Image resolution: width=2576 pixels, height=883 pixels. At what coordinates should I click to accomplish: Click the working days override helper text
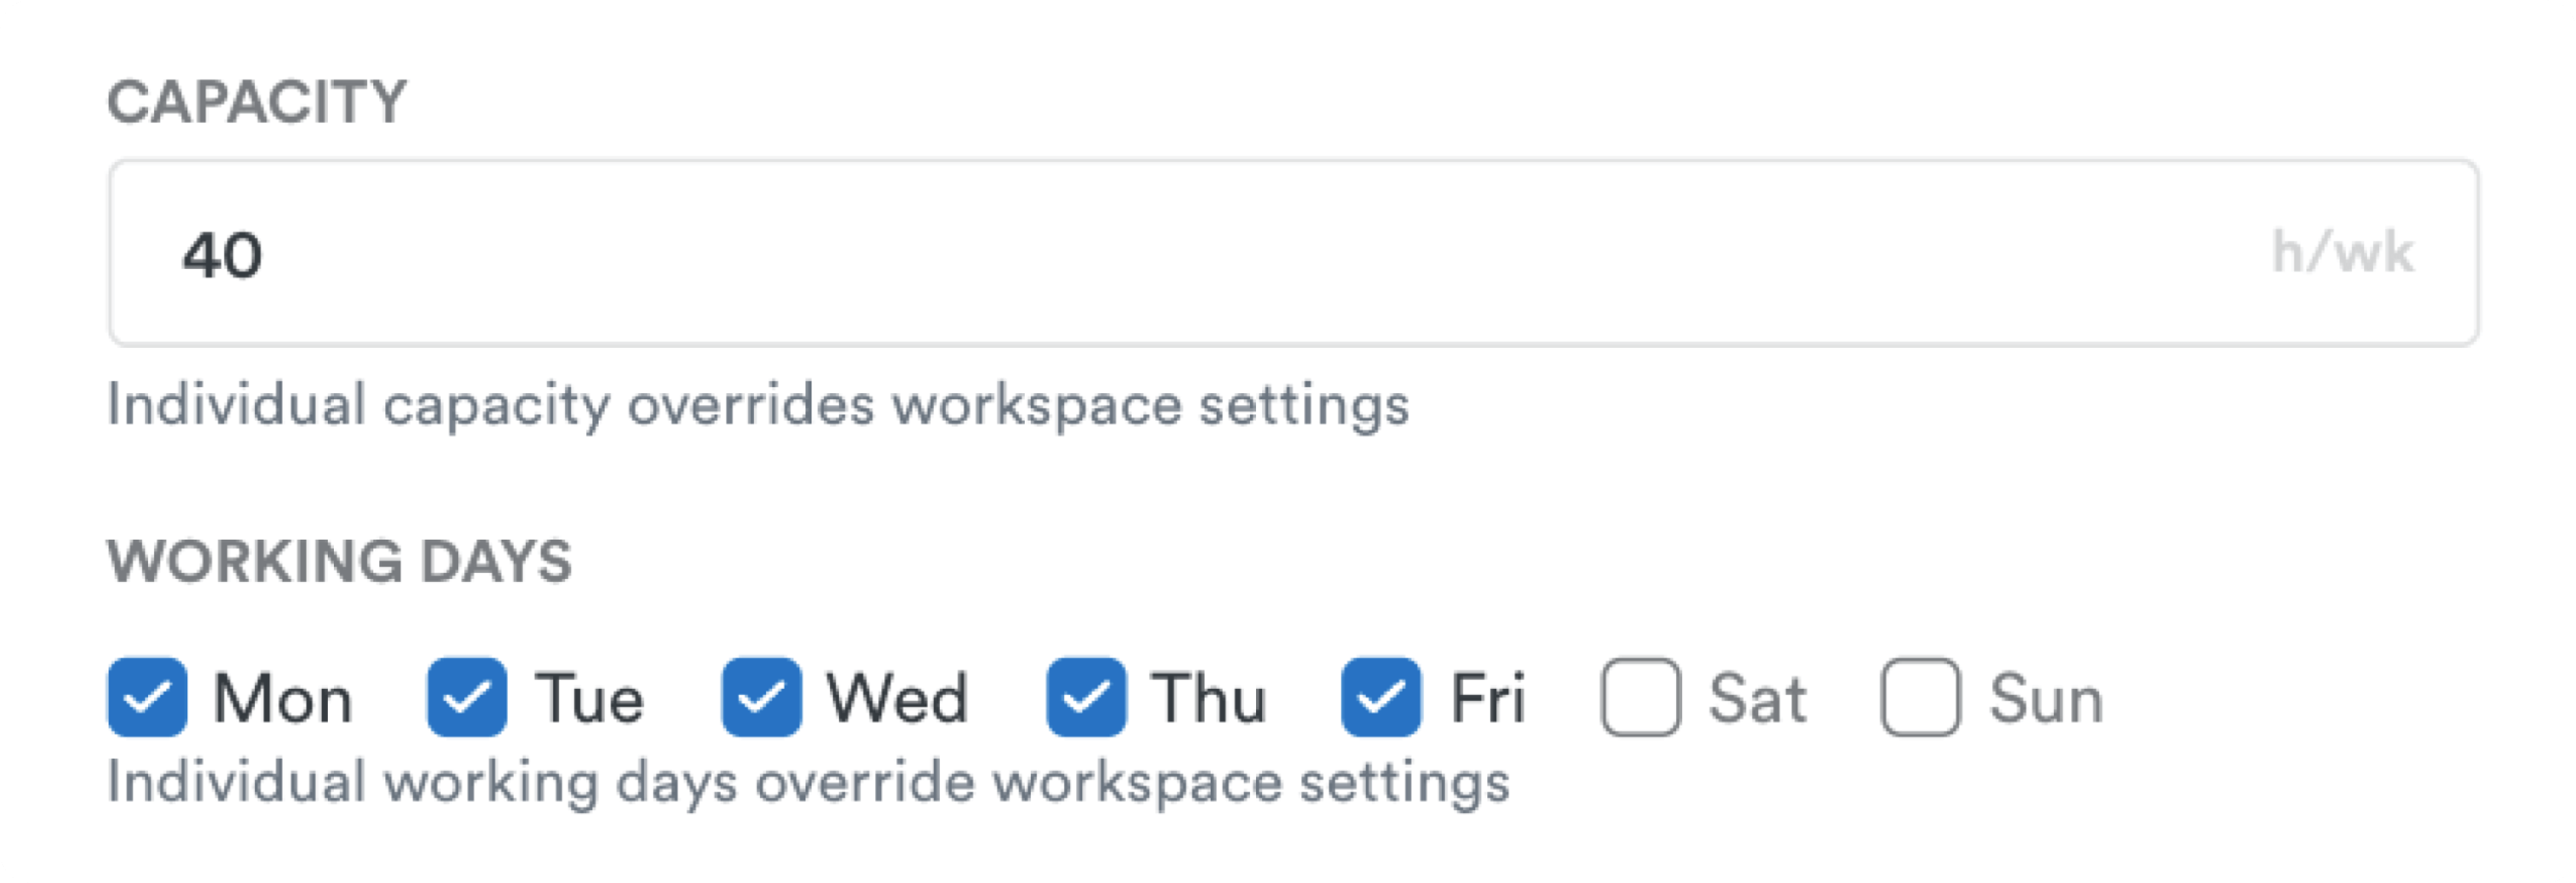(808, 782)
